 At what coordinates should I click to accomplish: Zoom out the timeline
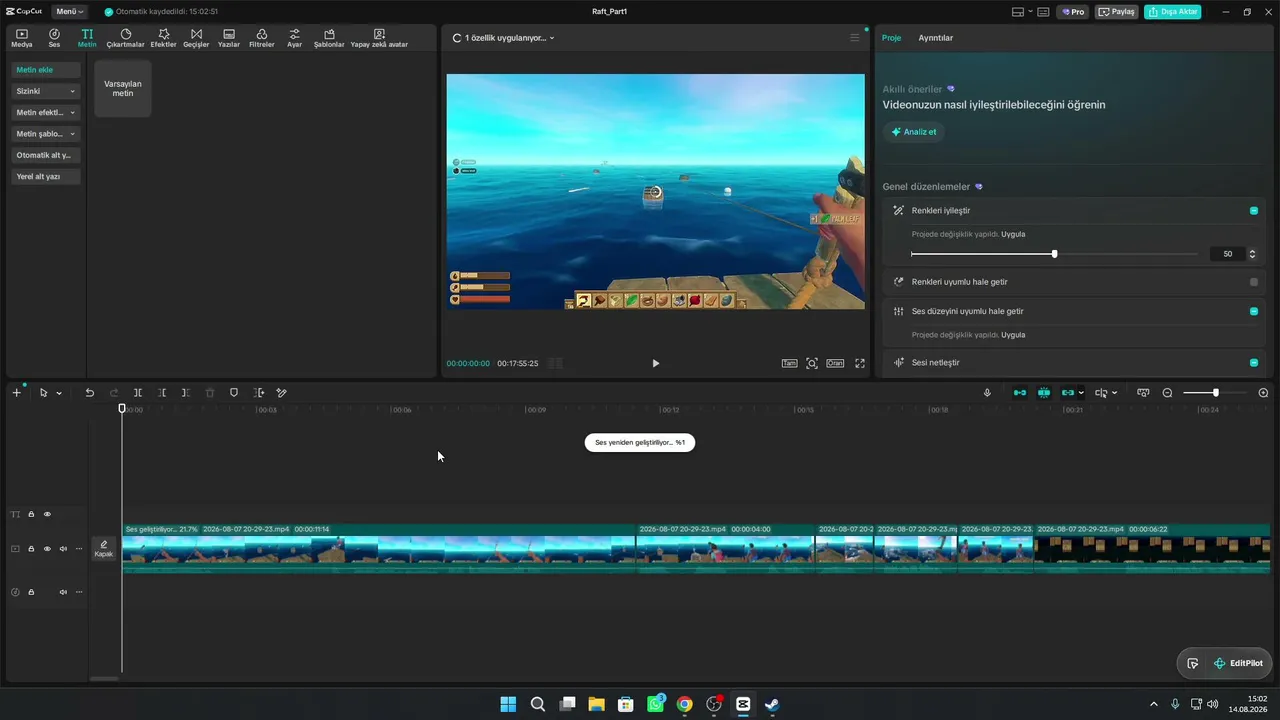coord(1167,393)
